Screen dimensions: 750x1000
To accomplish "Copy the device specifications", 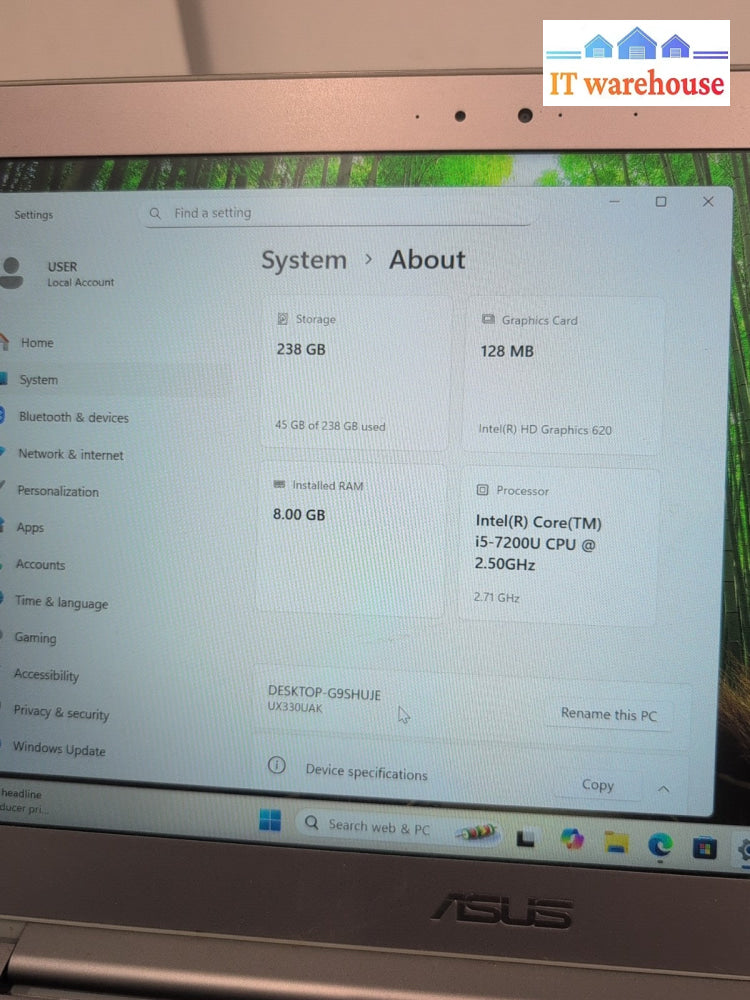I will pos(598,785).
